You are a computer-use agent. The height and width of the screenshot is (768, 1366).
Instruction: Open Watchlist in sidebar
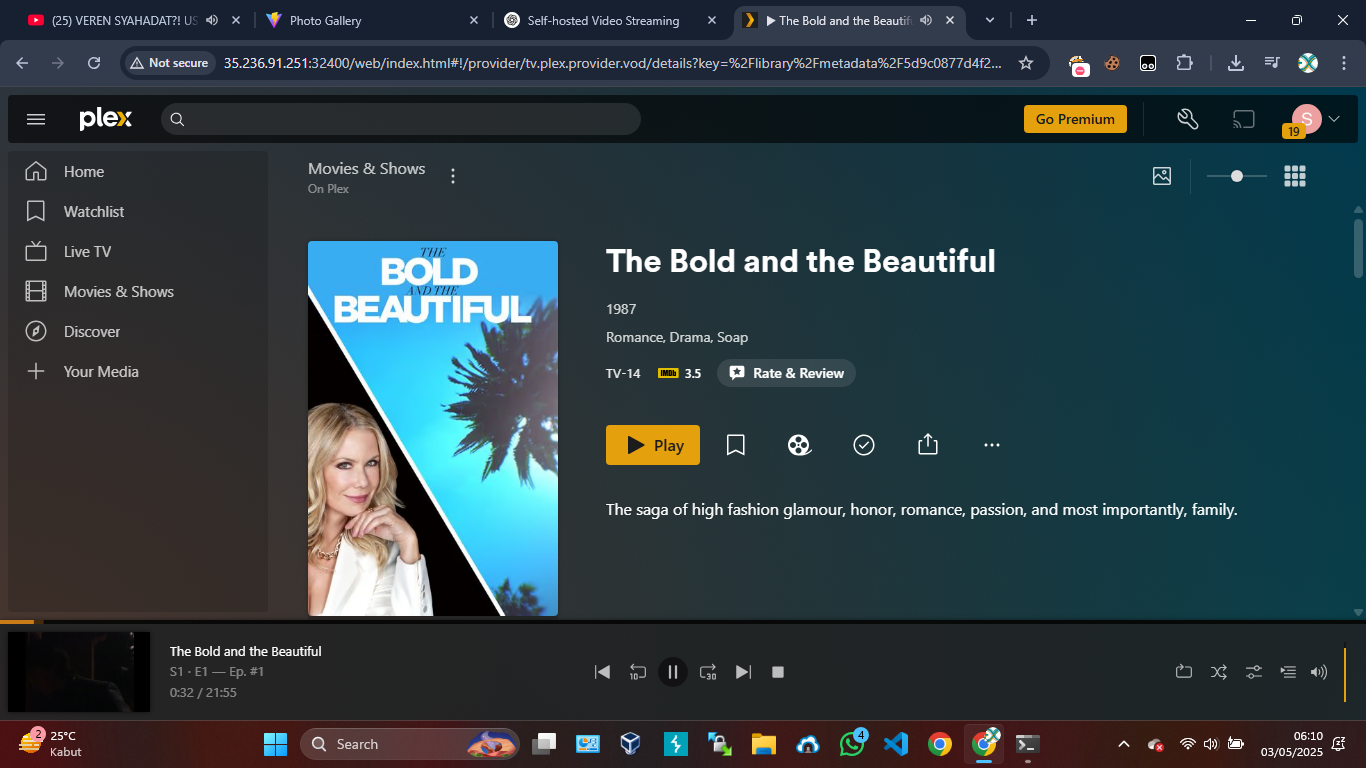138,212
